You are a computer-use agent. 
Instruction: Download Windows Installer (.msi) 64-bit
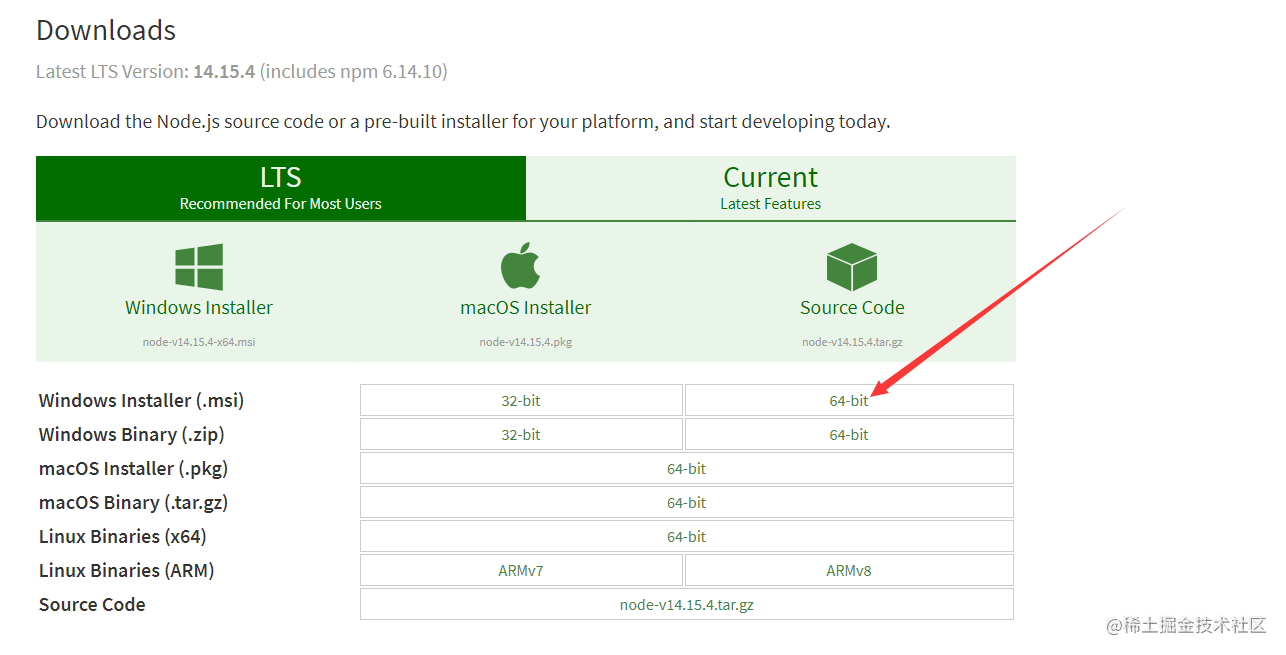(849, 400)
